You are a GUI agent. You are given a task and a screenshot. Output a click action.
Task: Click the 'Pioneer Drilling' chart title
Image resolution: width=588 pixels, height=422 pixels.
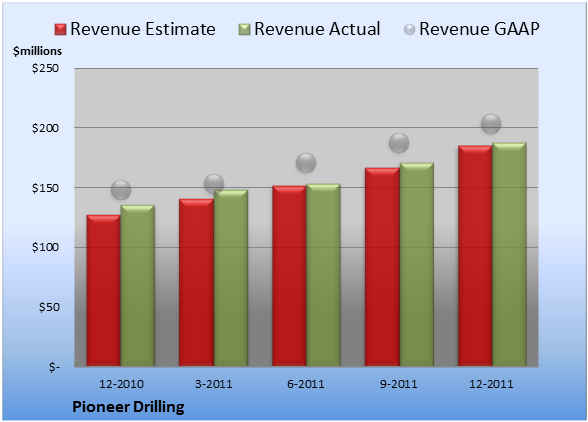pyautogui.click(x=128, y=407)
